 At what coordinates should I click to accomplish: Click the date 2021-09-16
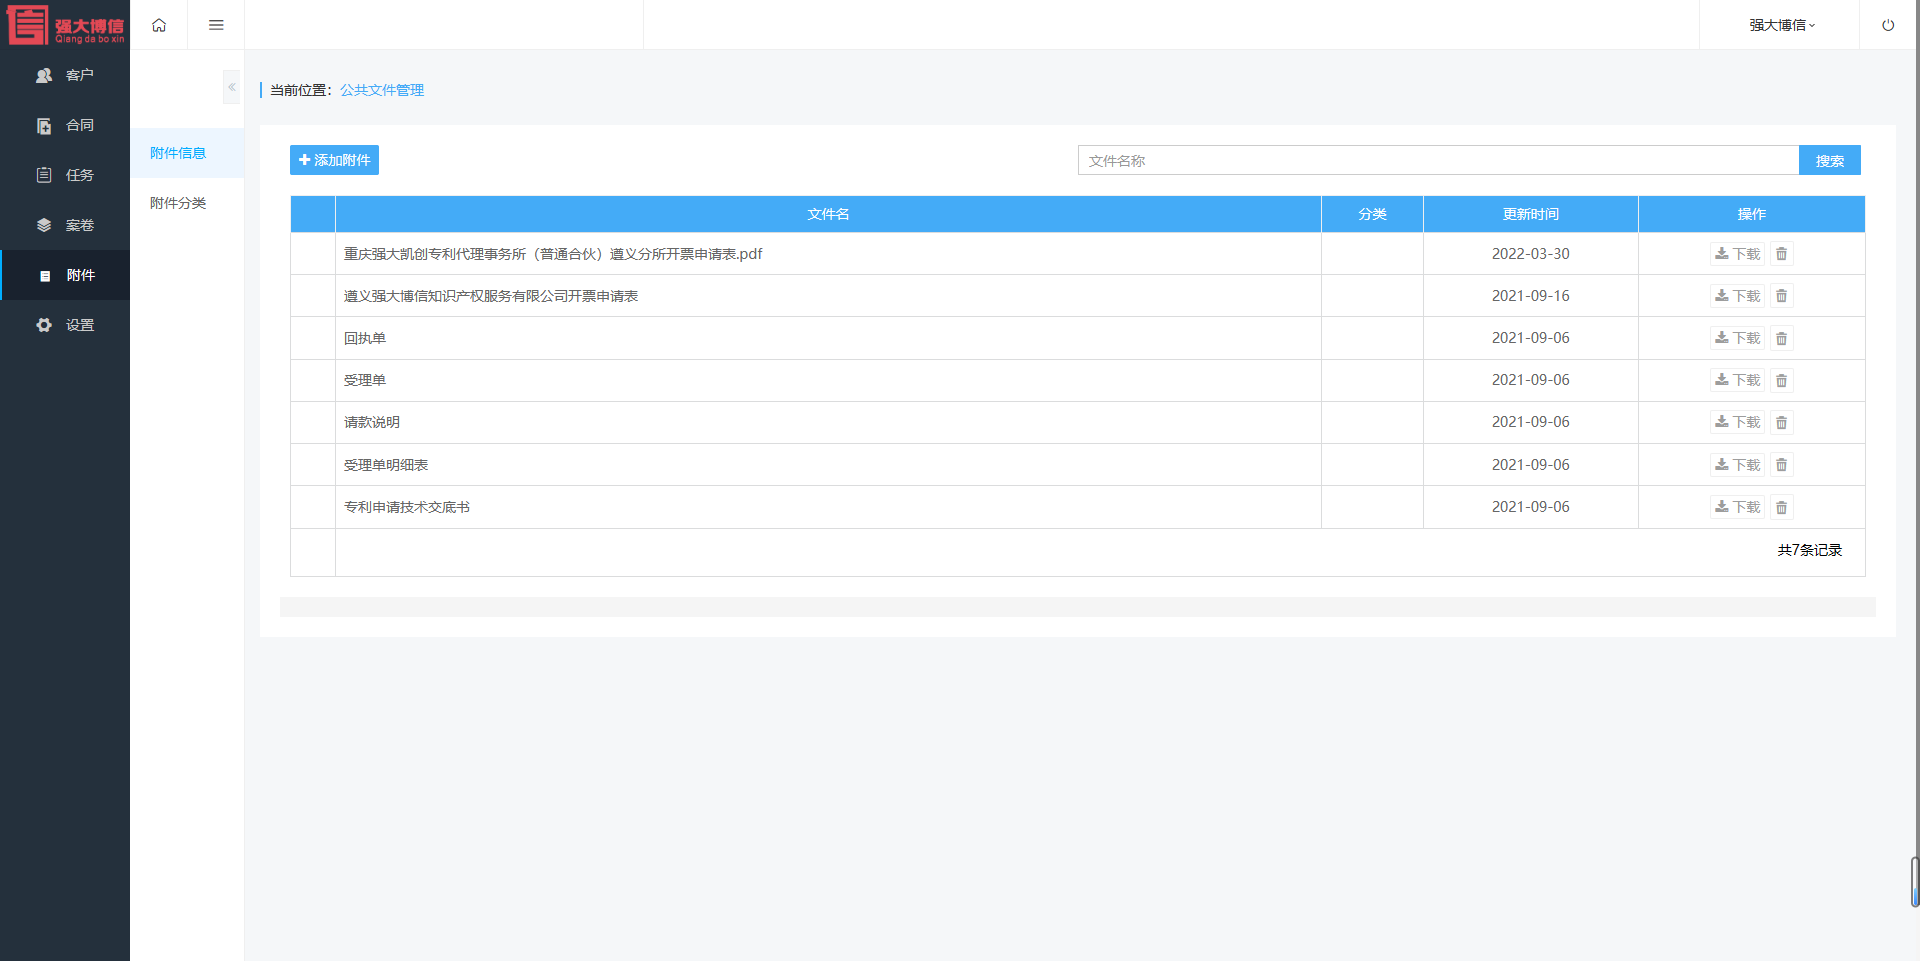coord(1531,296)
